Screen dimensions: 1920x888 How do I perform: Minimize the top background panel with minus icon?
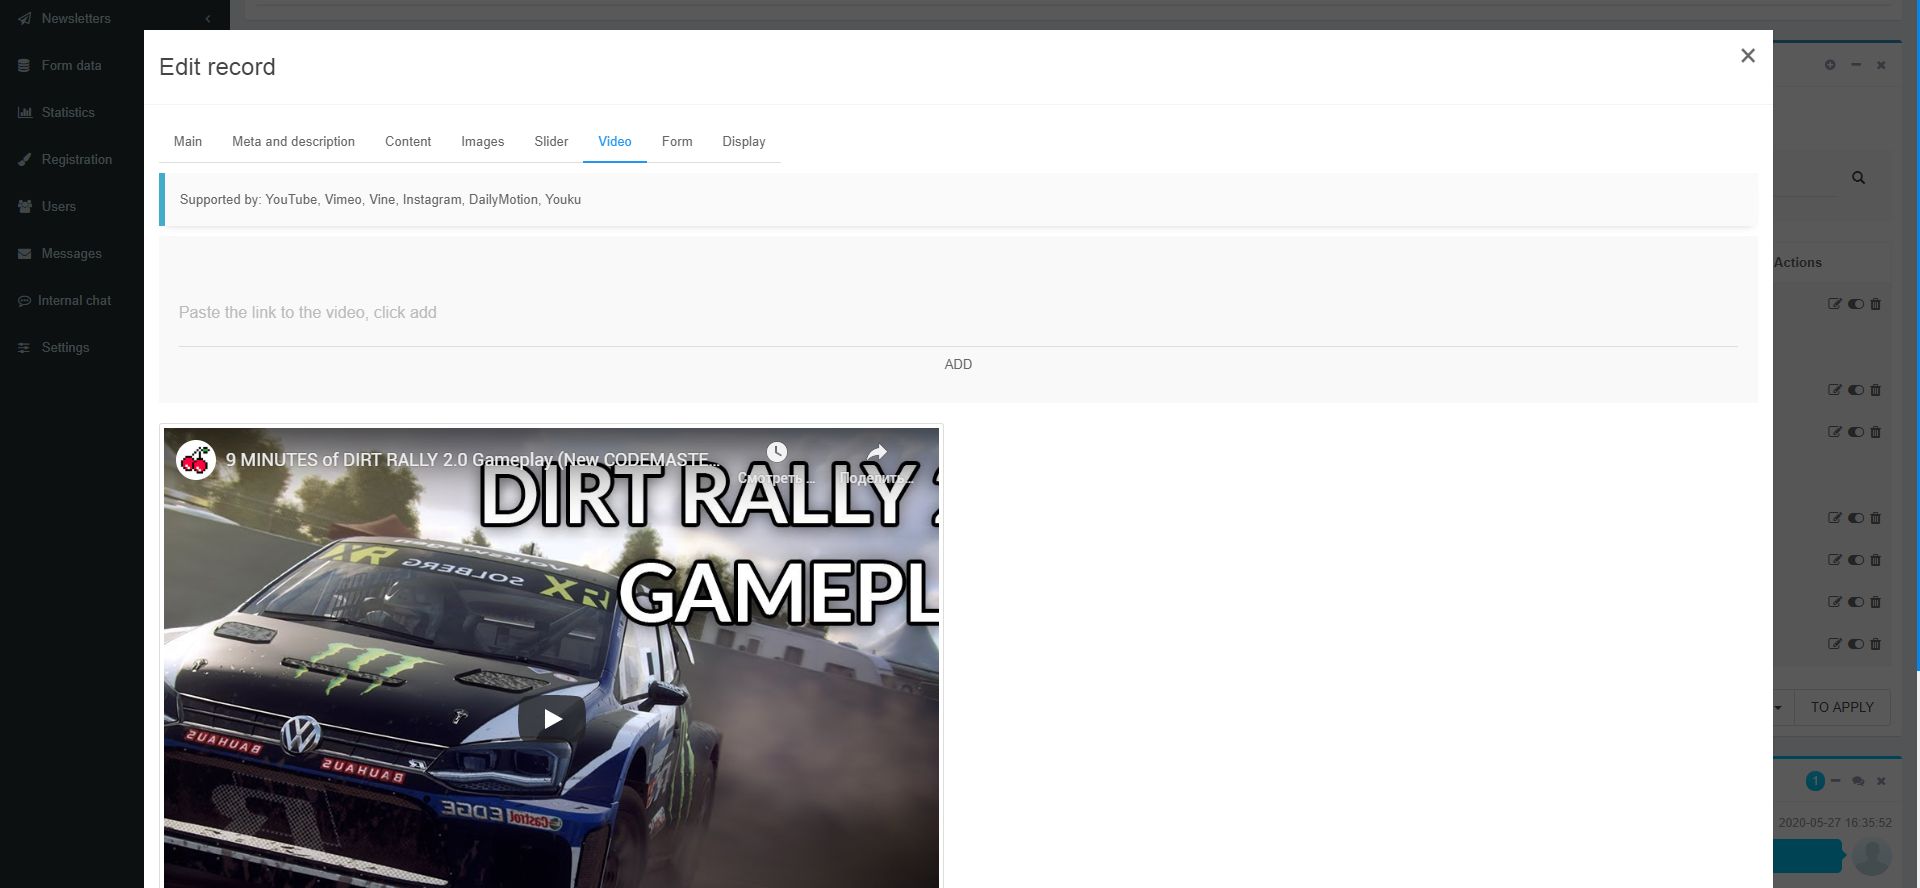[x=1856, y=65]
